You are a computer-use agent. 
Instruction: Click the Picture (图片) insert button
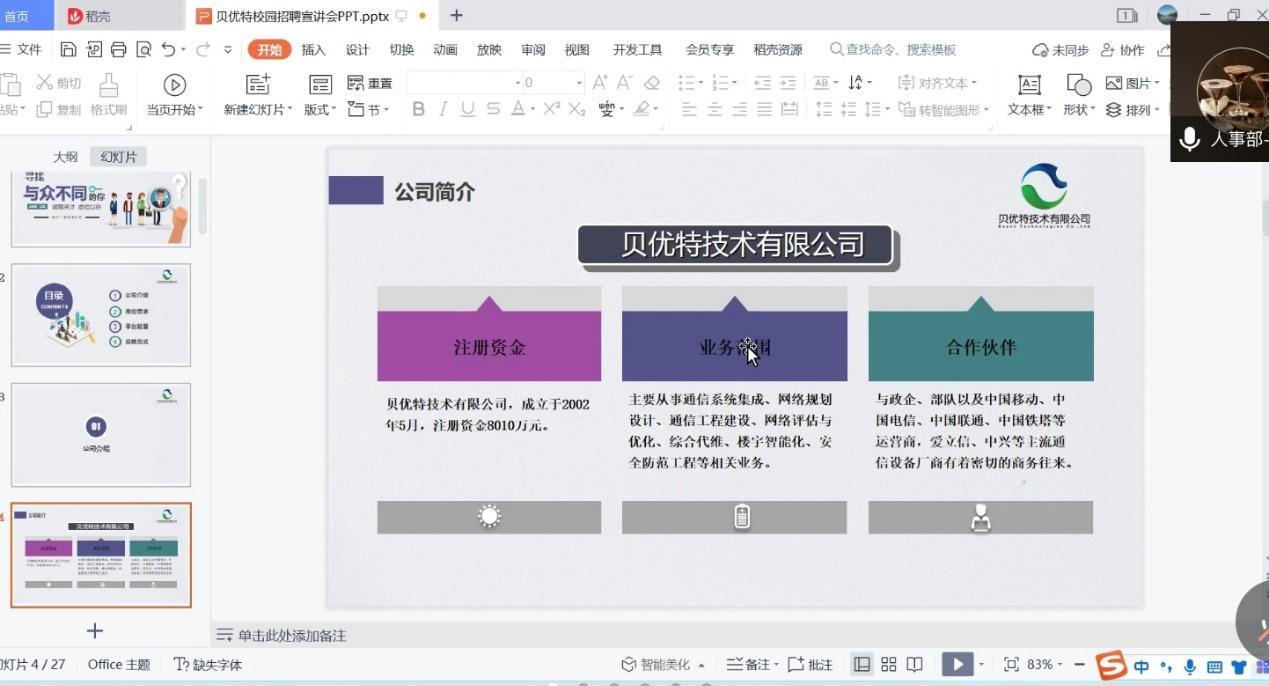(x=1133, y=83)
